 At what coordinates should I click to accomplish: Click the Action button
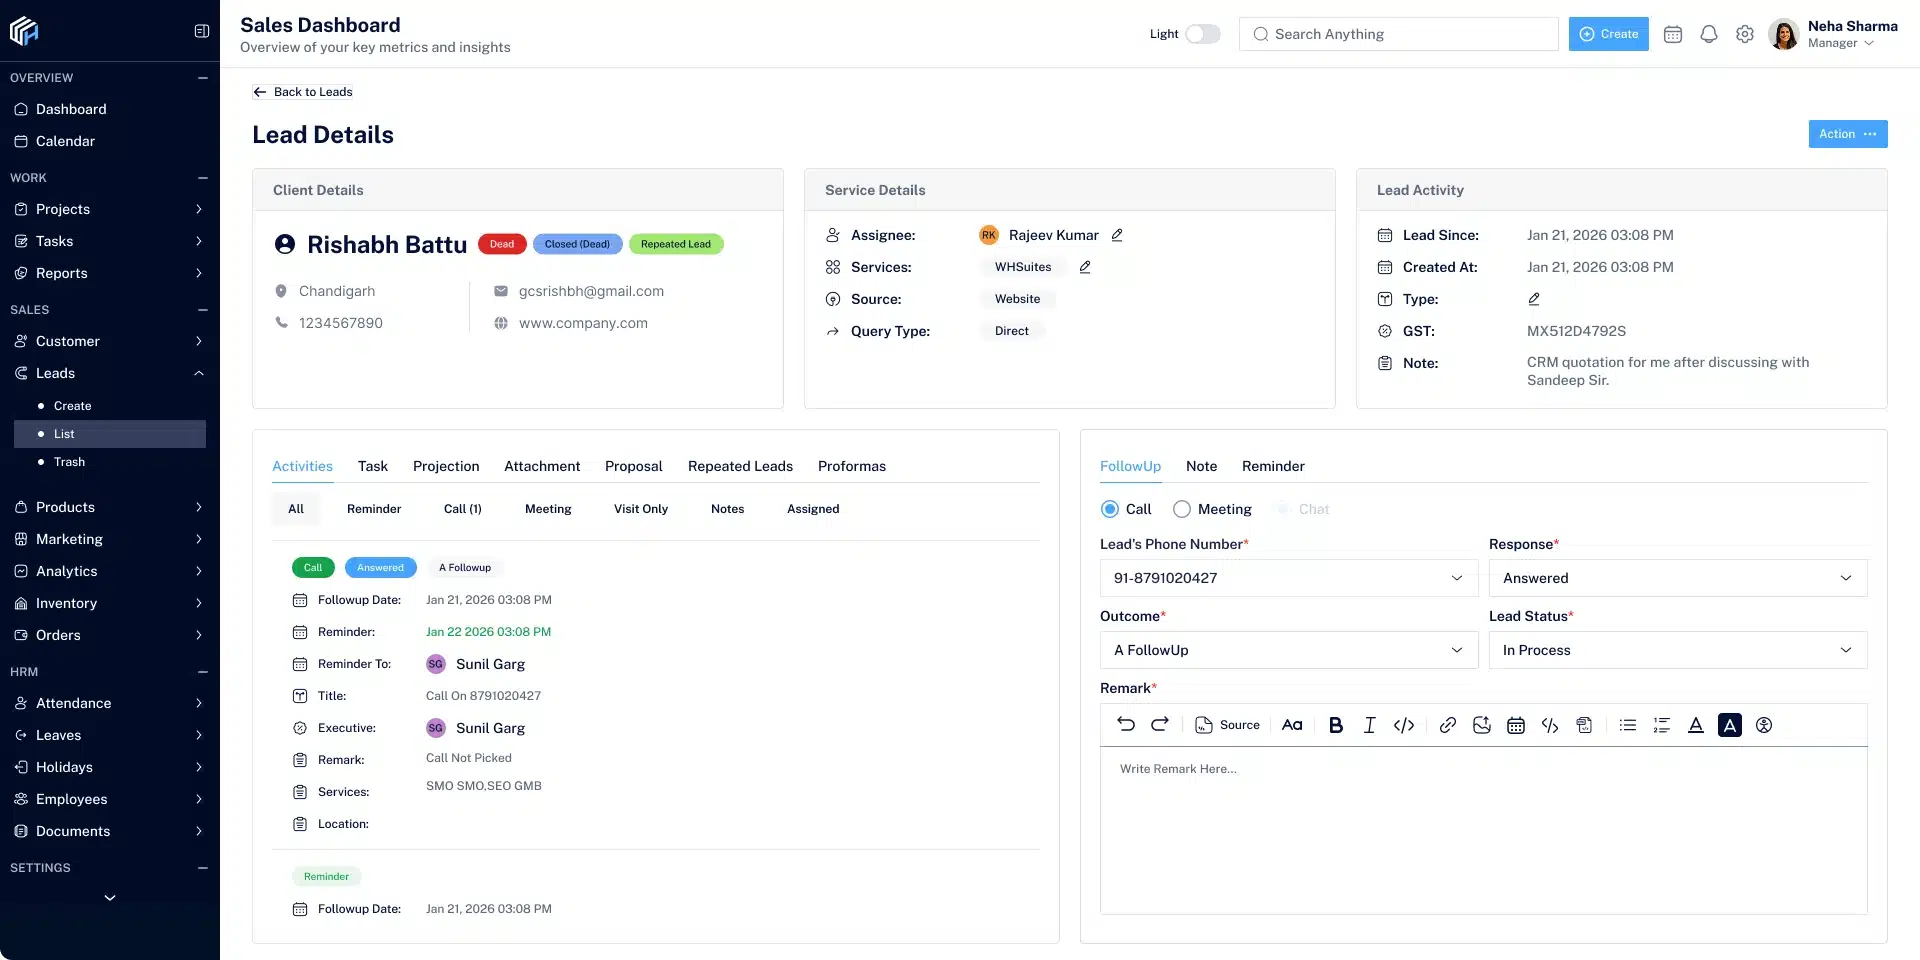(x=1848, y=134)
